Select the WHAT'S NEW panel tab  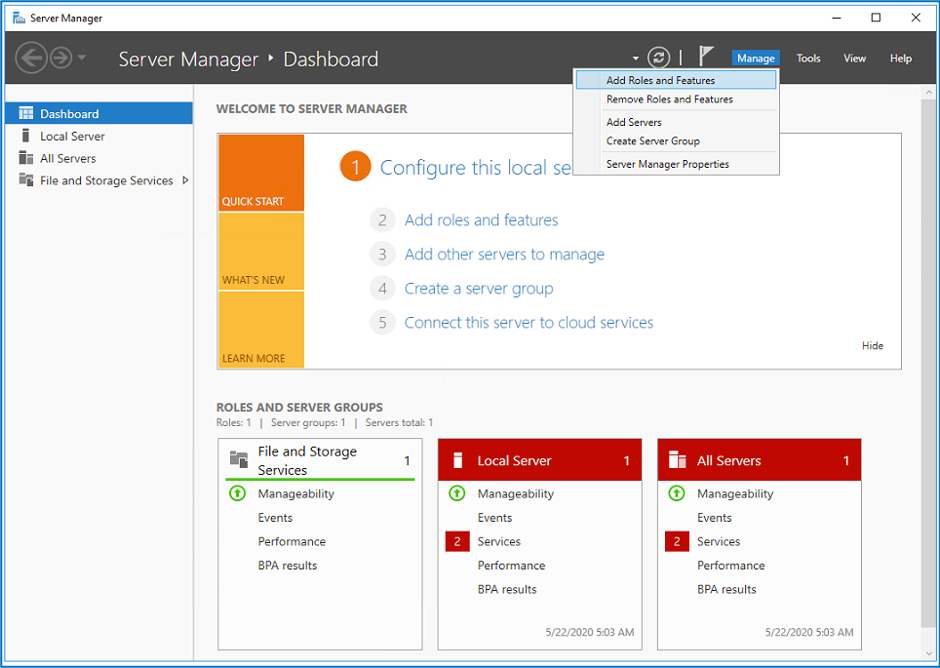(261, 251)
